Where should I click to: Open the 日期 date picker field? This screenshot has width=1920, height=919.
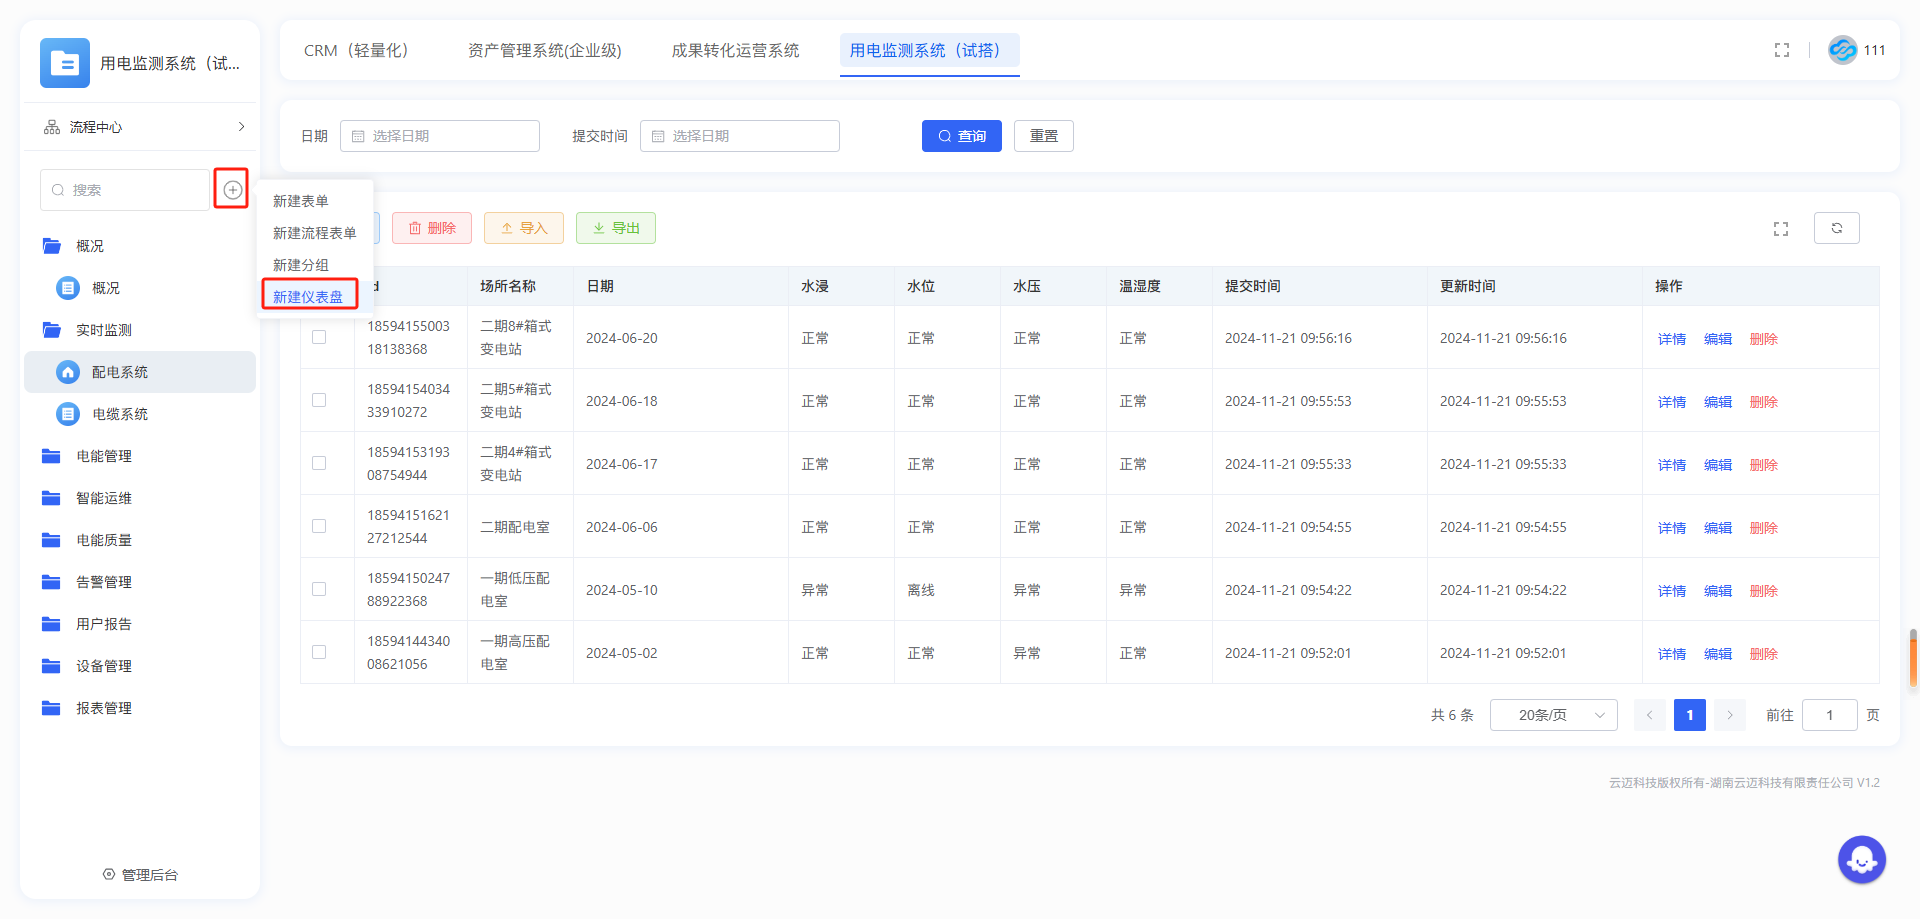coord(440,136)
